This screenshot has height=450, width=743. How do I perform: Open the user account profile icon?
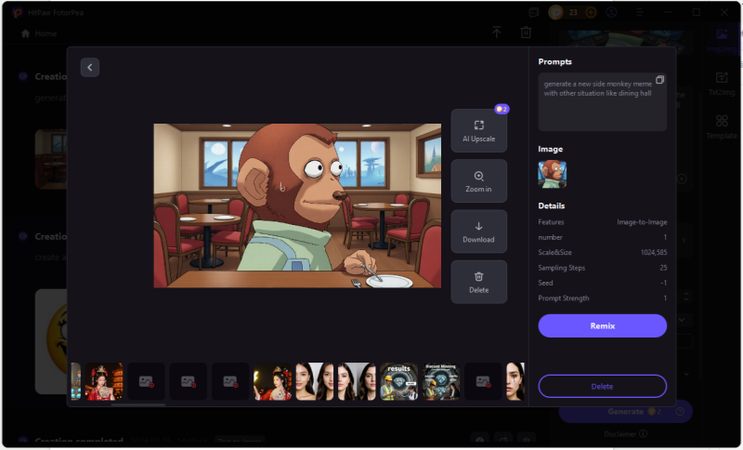(611, 12)
